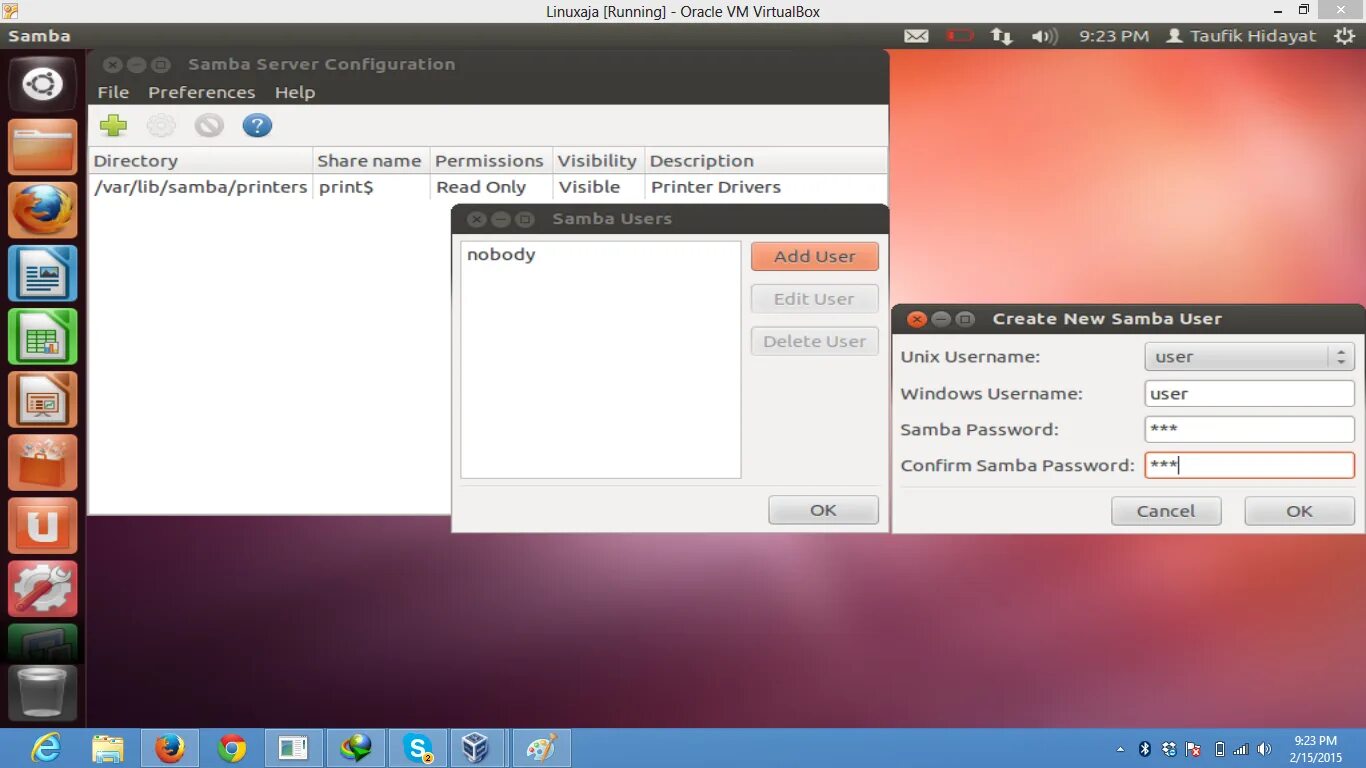The image size is (1366, 768).
Task: Open Google Chrome on the Windows taskbar
Action: (x=232, y=748)
